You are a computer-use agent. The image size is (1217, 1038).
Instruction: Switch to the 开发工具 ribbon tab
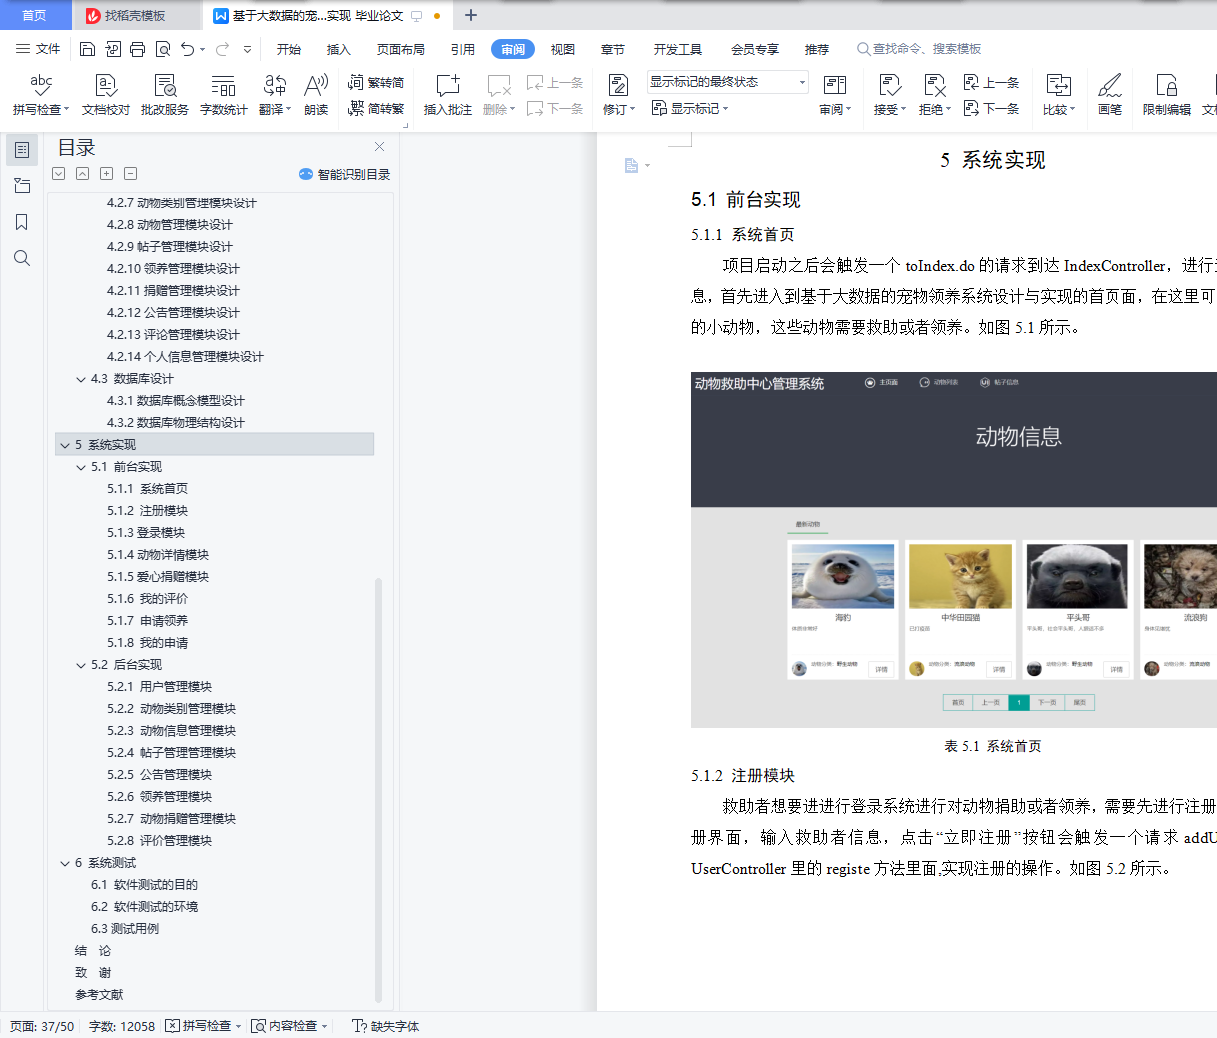(678, 49)
